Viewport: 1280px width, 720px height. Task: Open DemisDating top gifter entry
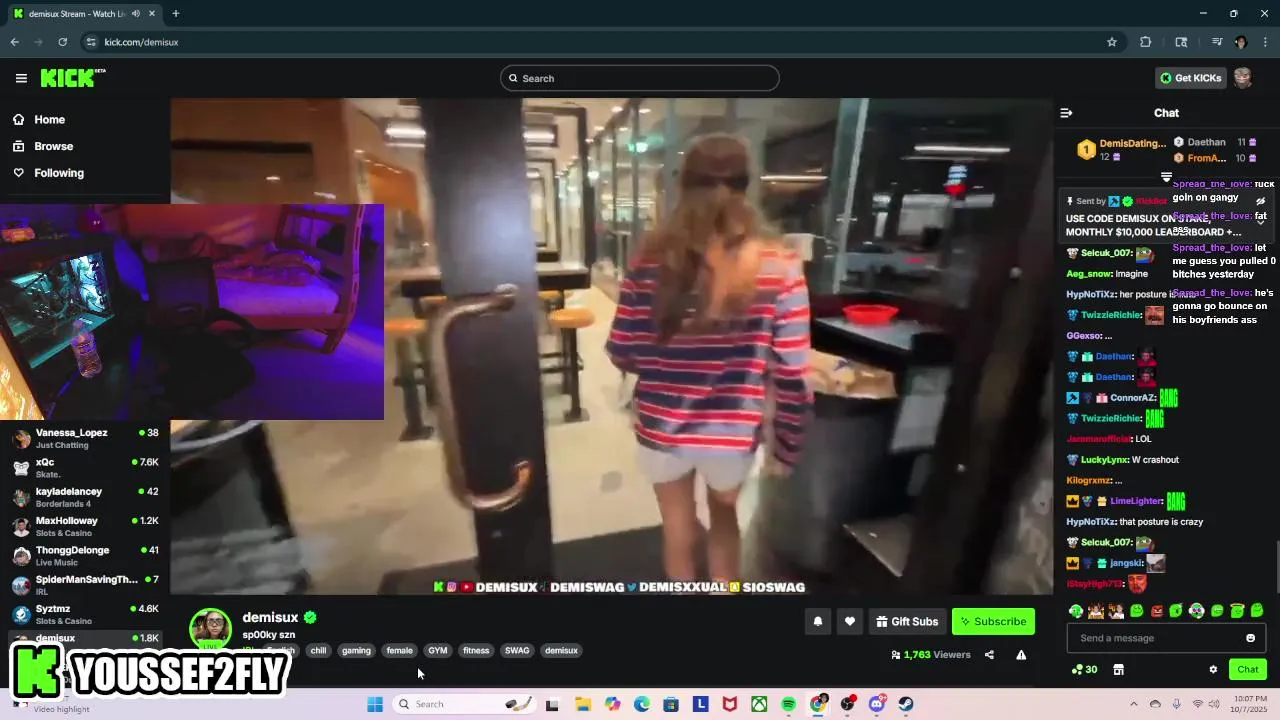coord(1122,150)
